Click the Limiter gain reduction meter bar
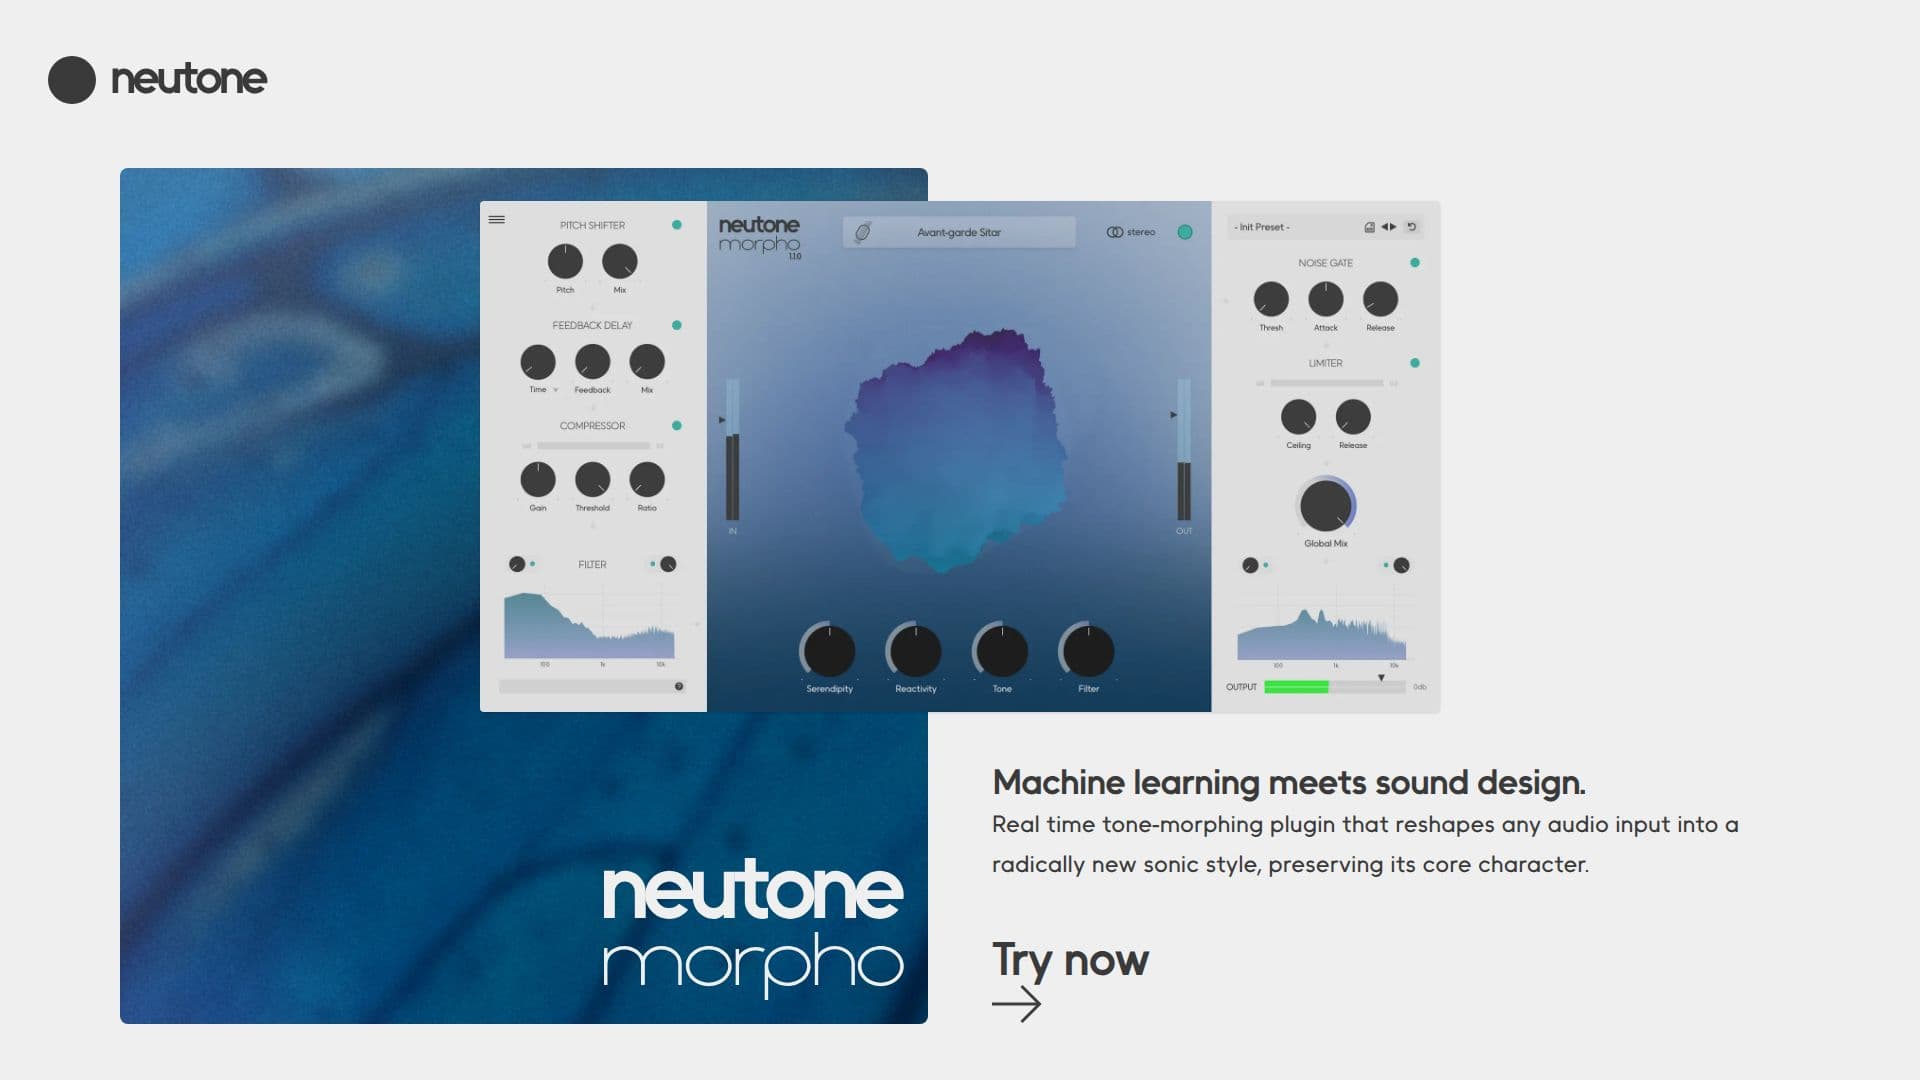 (x=1326, y=383)
